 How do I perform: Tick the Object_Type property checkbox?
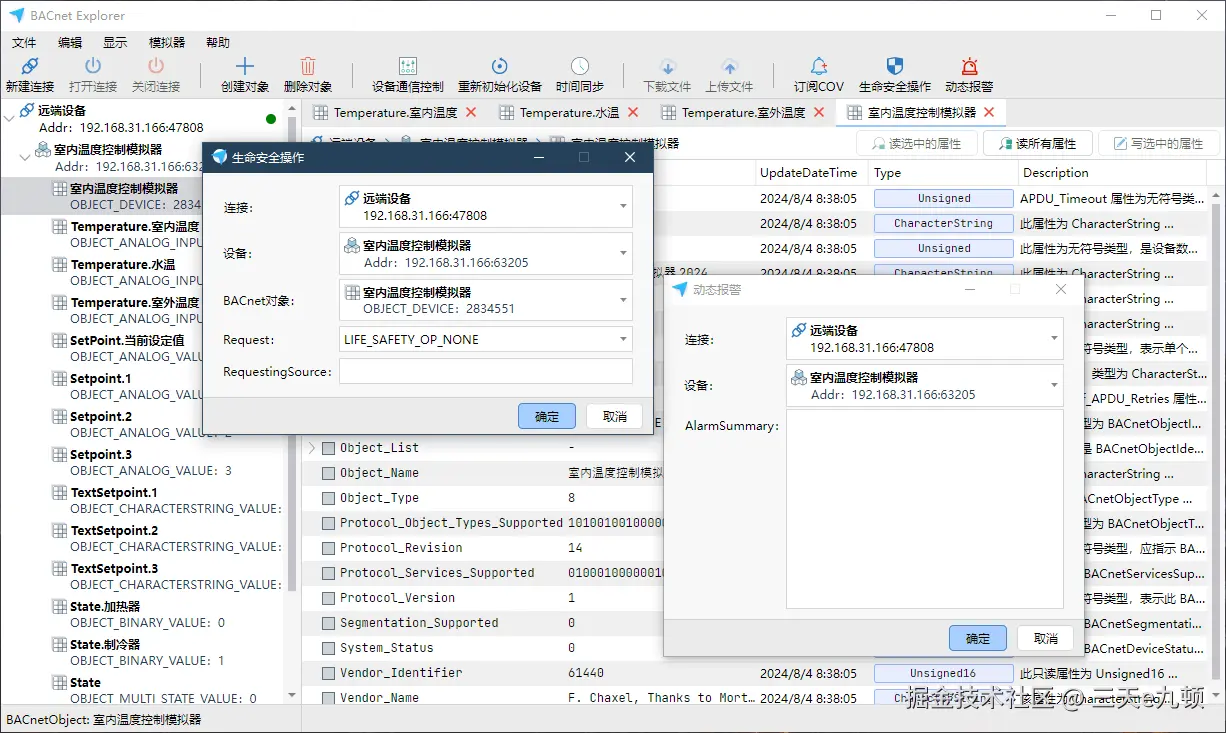328,498
